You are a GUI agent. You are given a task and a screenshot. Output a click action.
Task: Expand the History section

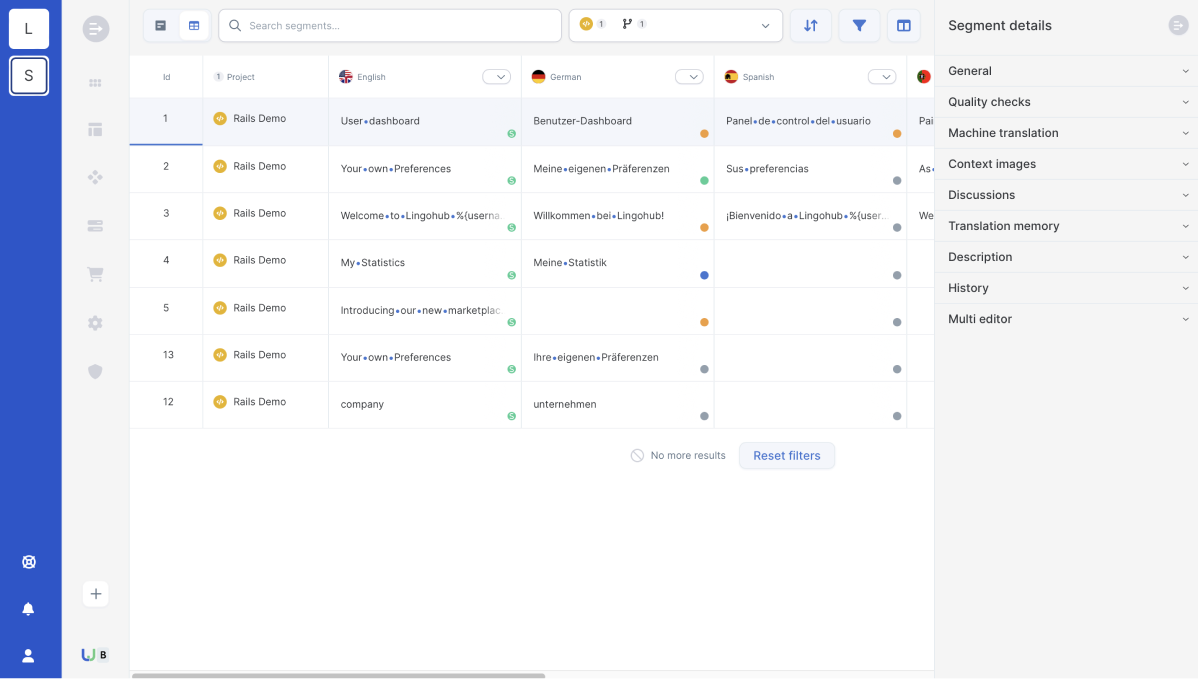1067,288
